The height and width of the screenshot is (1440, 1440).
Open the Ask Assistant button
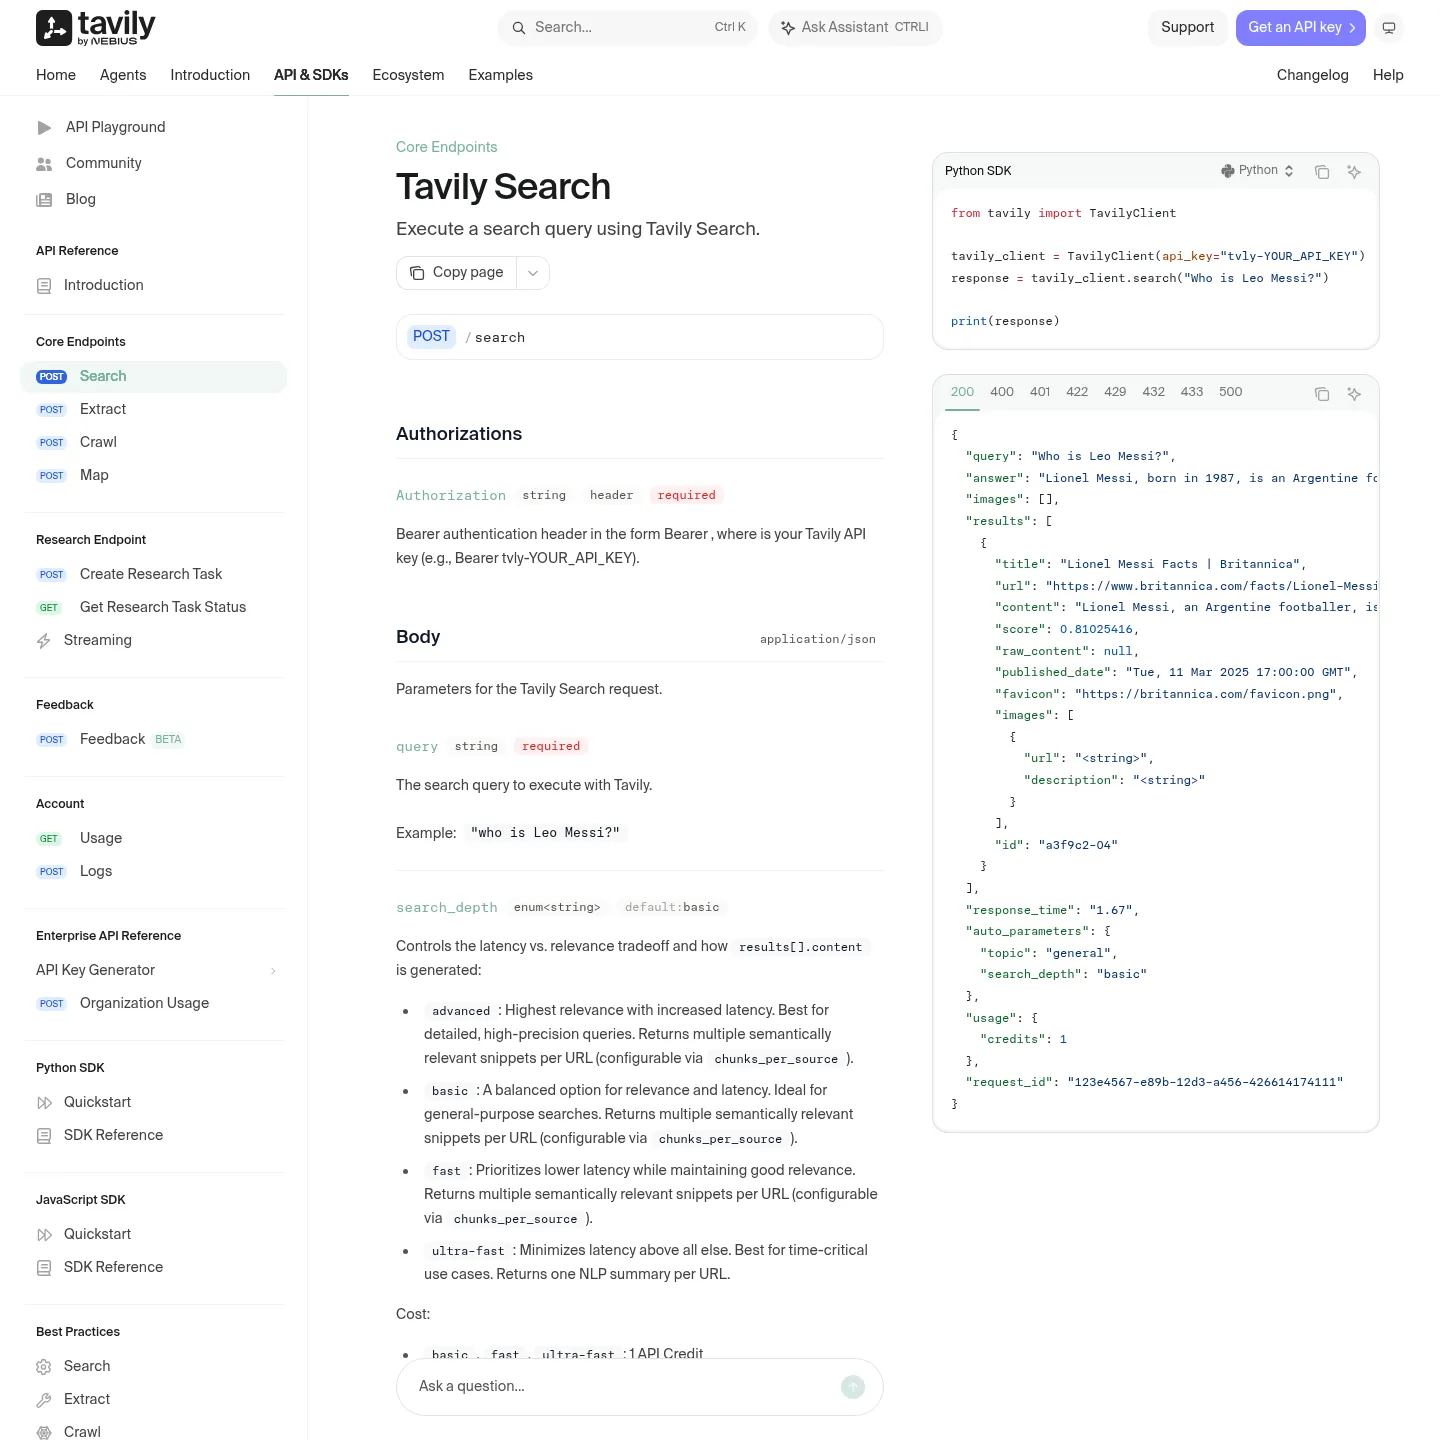855,28
